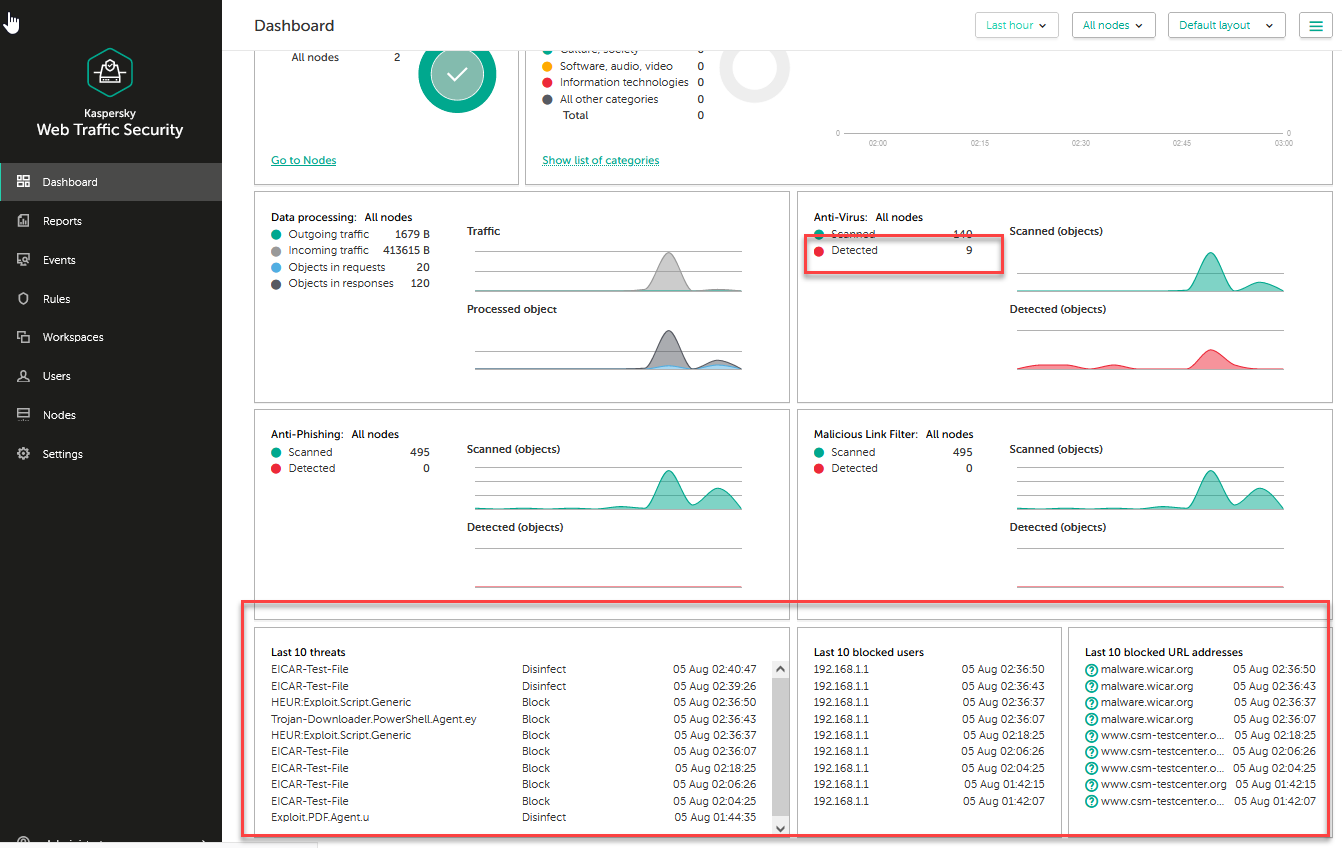Click the Show list of categories link

tap(600, 160)
